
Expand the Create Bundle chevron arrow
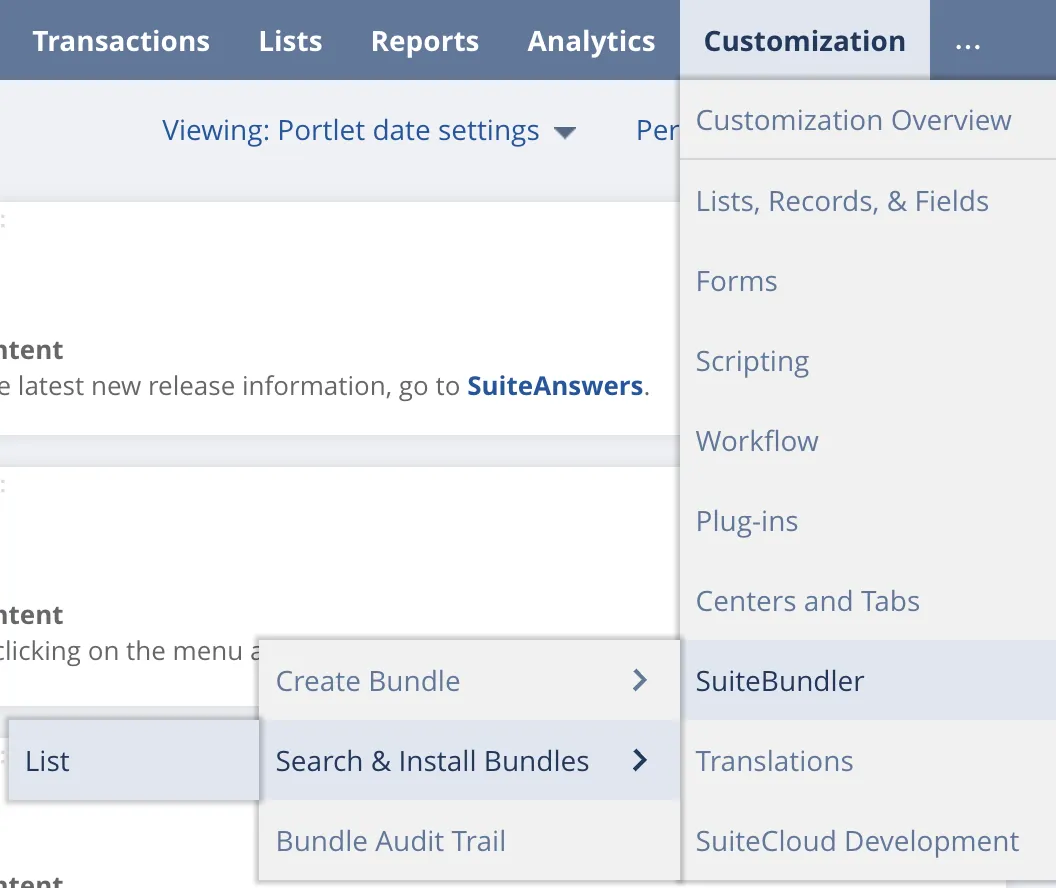coord(640,681)
